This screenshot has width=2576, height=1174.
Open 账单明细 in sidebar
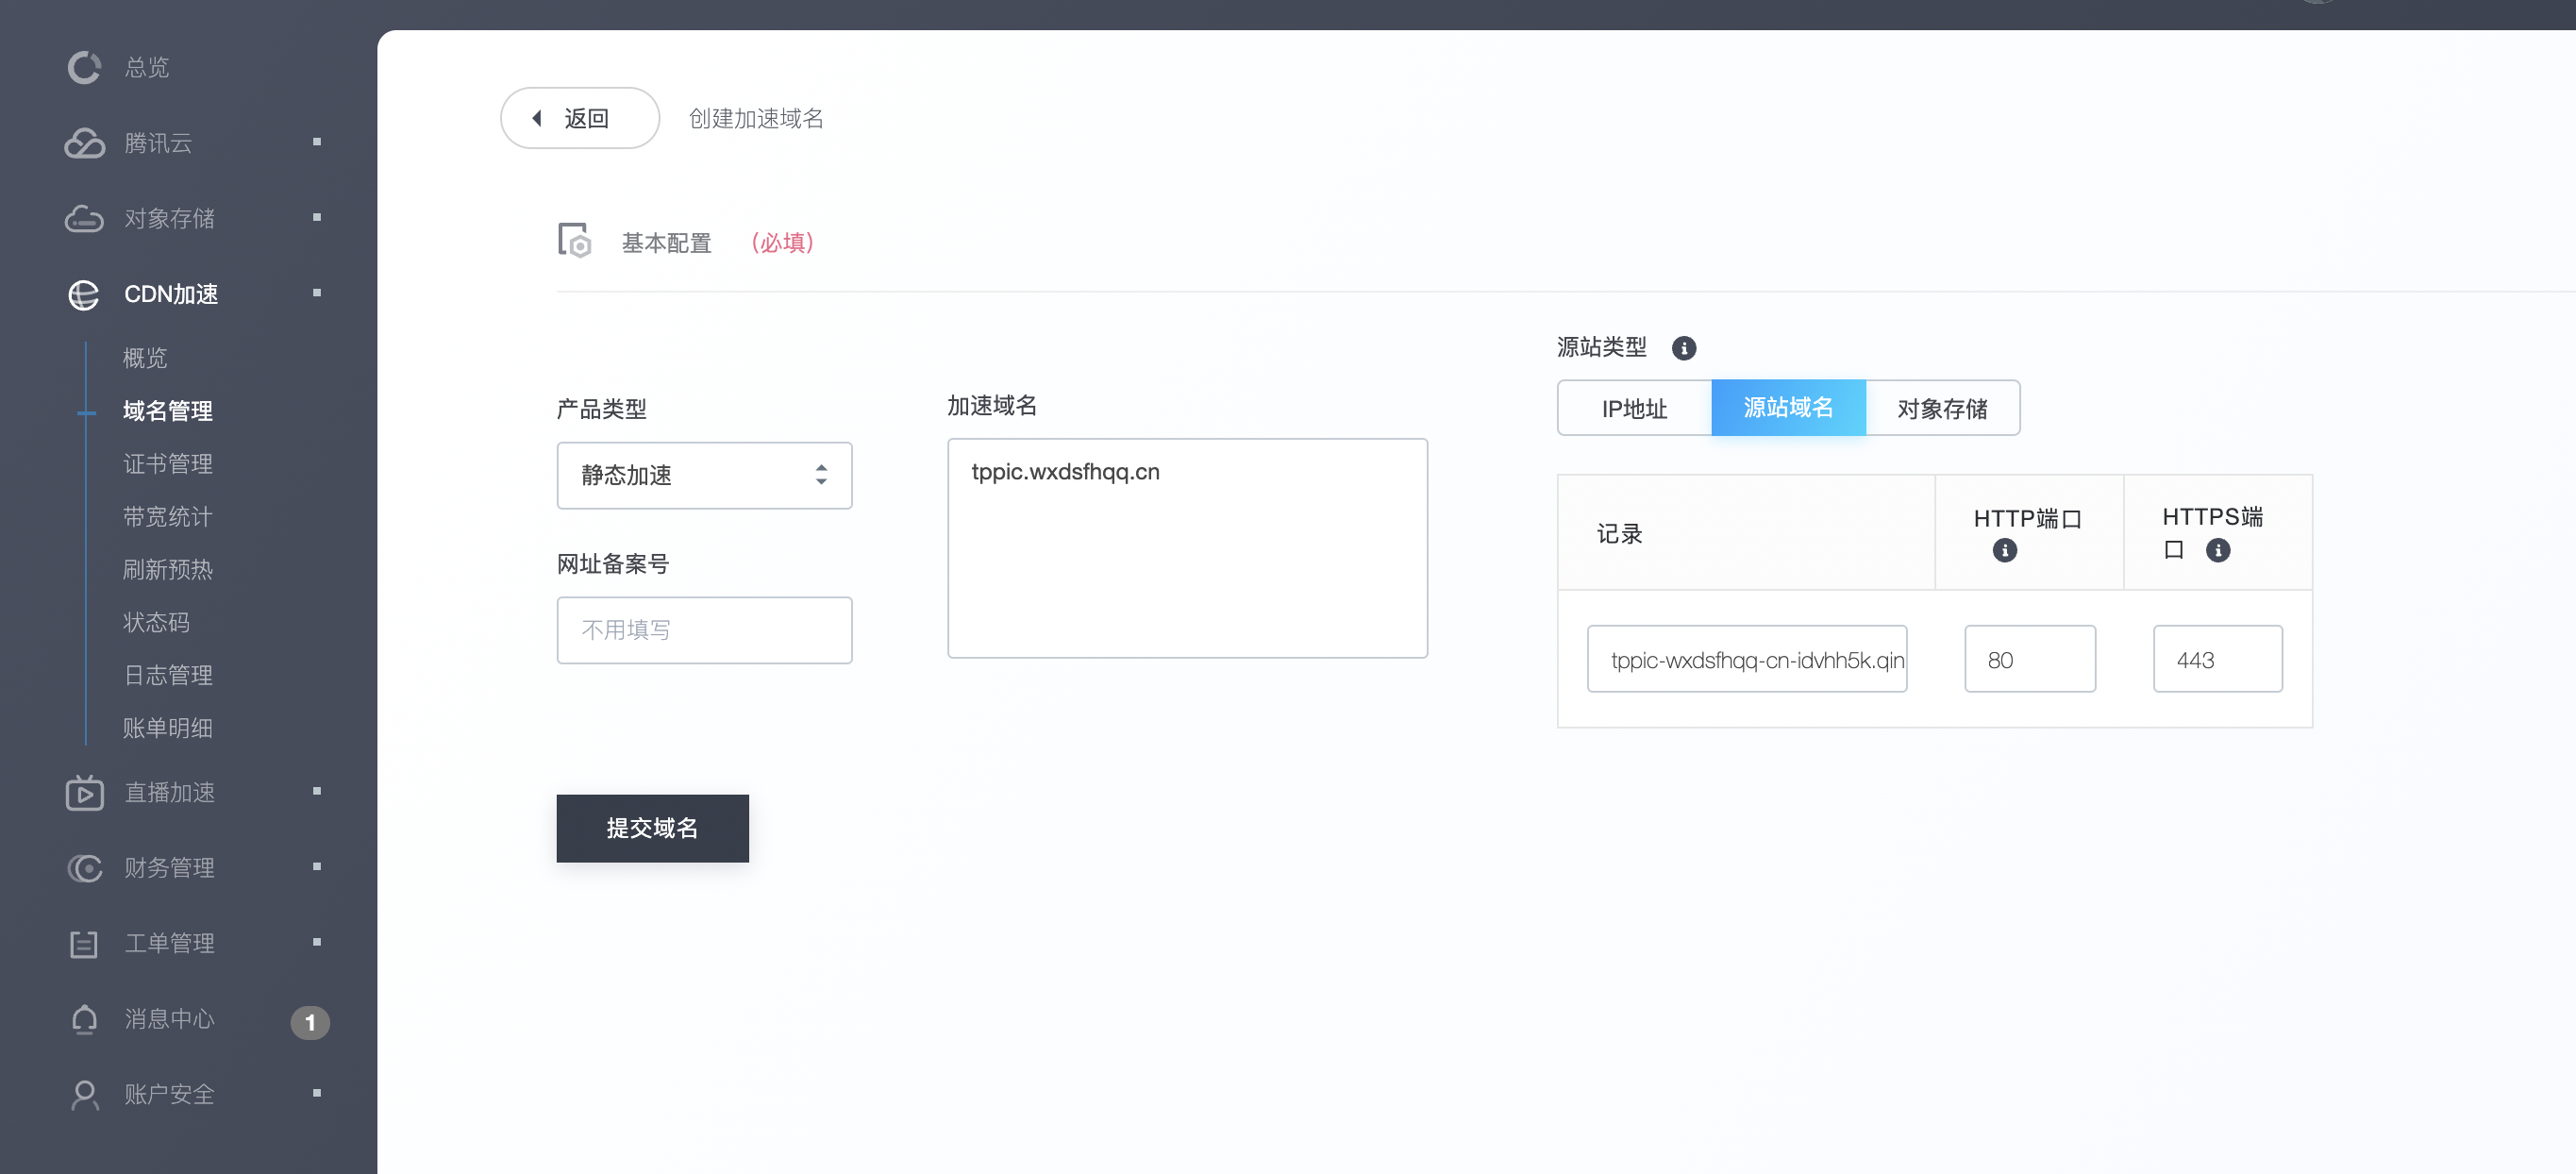coord(168,728)
